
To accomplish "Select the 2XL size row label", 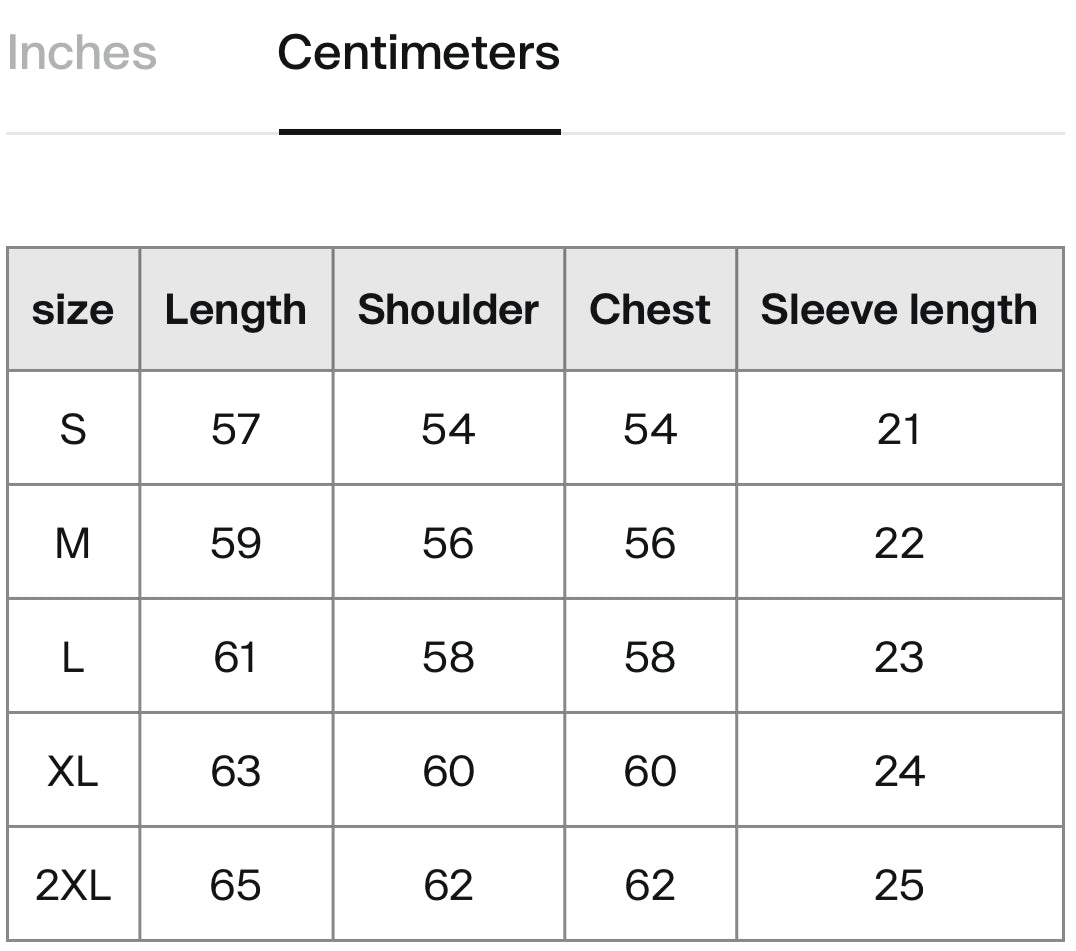I will [x=73, y=885].
